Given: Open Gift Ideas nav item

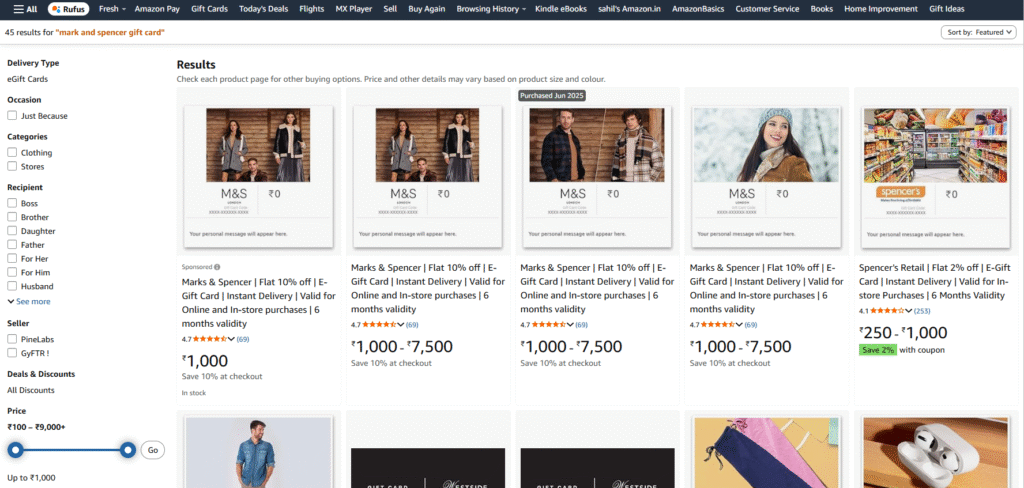Looking at the screenshot, I should (x=946, y=9).
